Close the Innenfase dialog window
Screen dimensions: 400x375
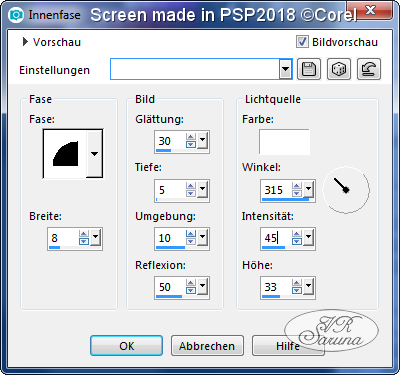[x=370, y=10]
